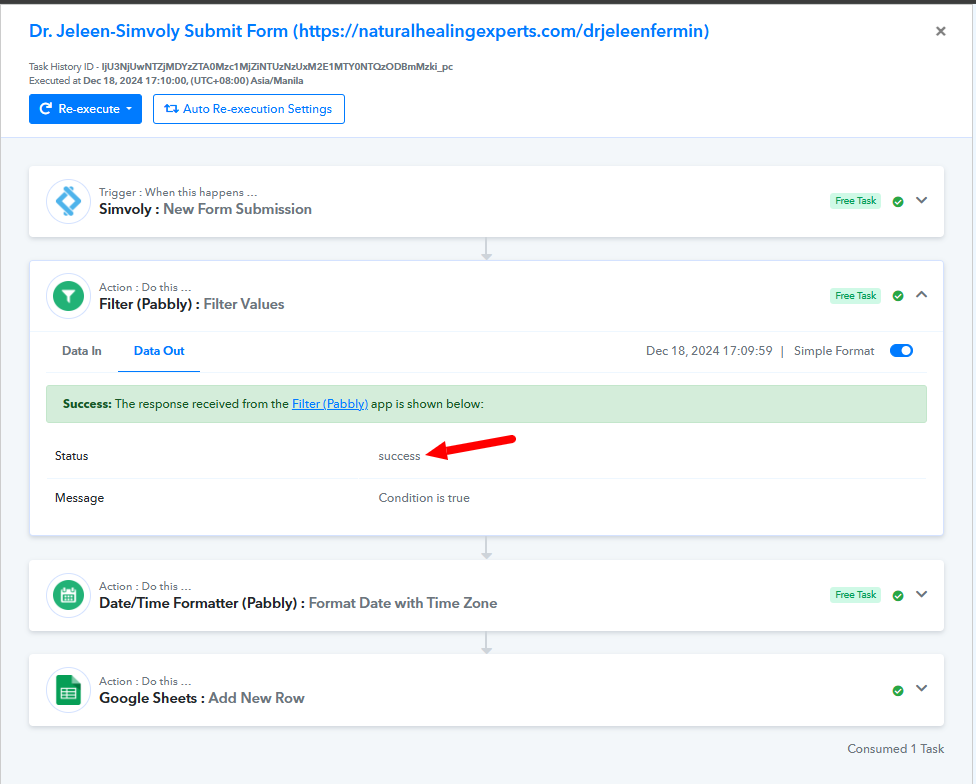976x784 pixels.
Task: Click 'Filter (Pabbly) : Filter Values' title
Action: tap(192, 304)
